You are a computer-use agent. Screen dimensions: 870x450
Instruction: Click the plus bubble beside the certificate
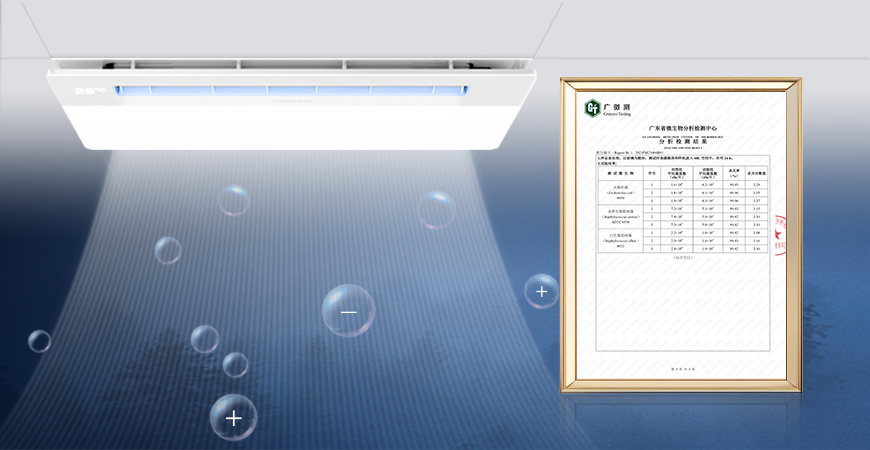pyautogui.click(x=541, y=291)
